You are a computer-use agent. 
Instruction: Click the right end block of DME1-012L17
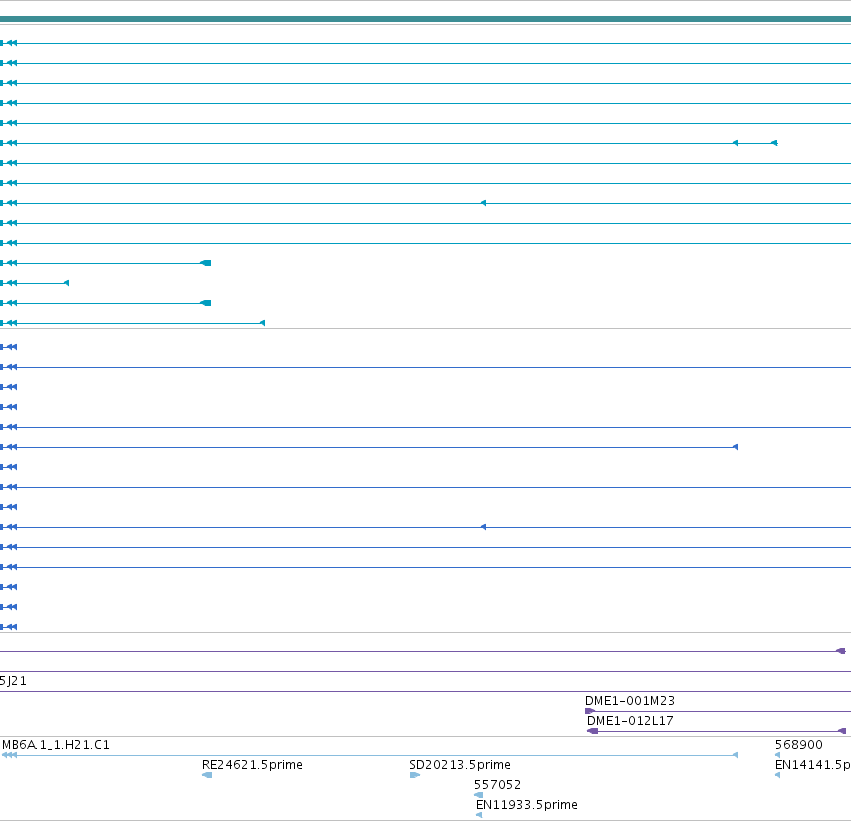(x=842, y=731)
